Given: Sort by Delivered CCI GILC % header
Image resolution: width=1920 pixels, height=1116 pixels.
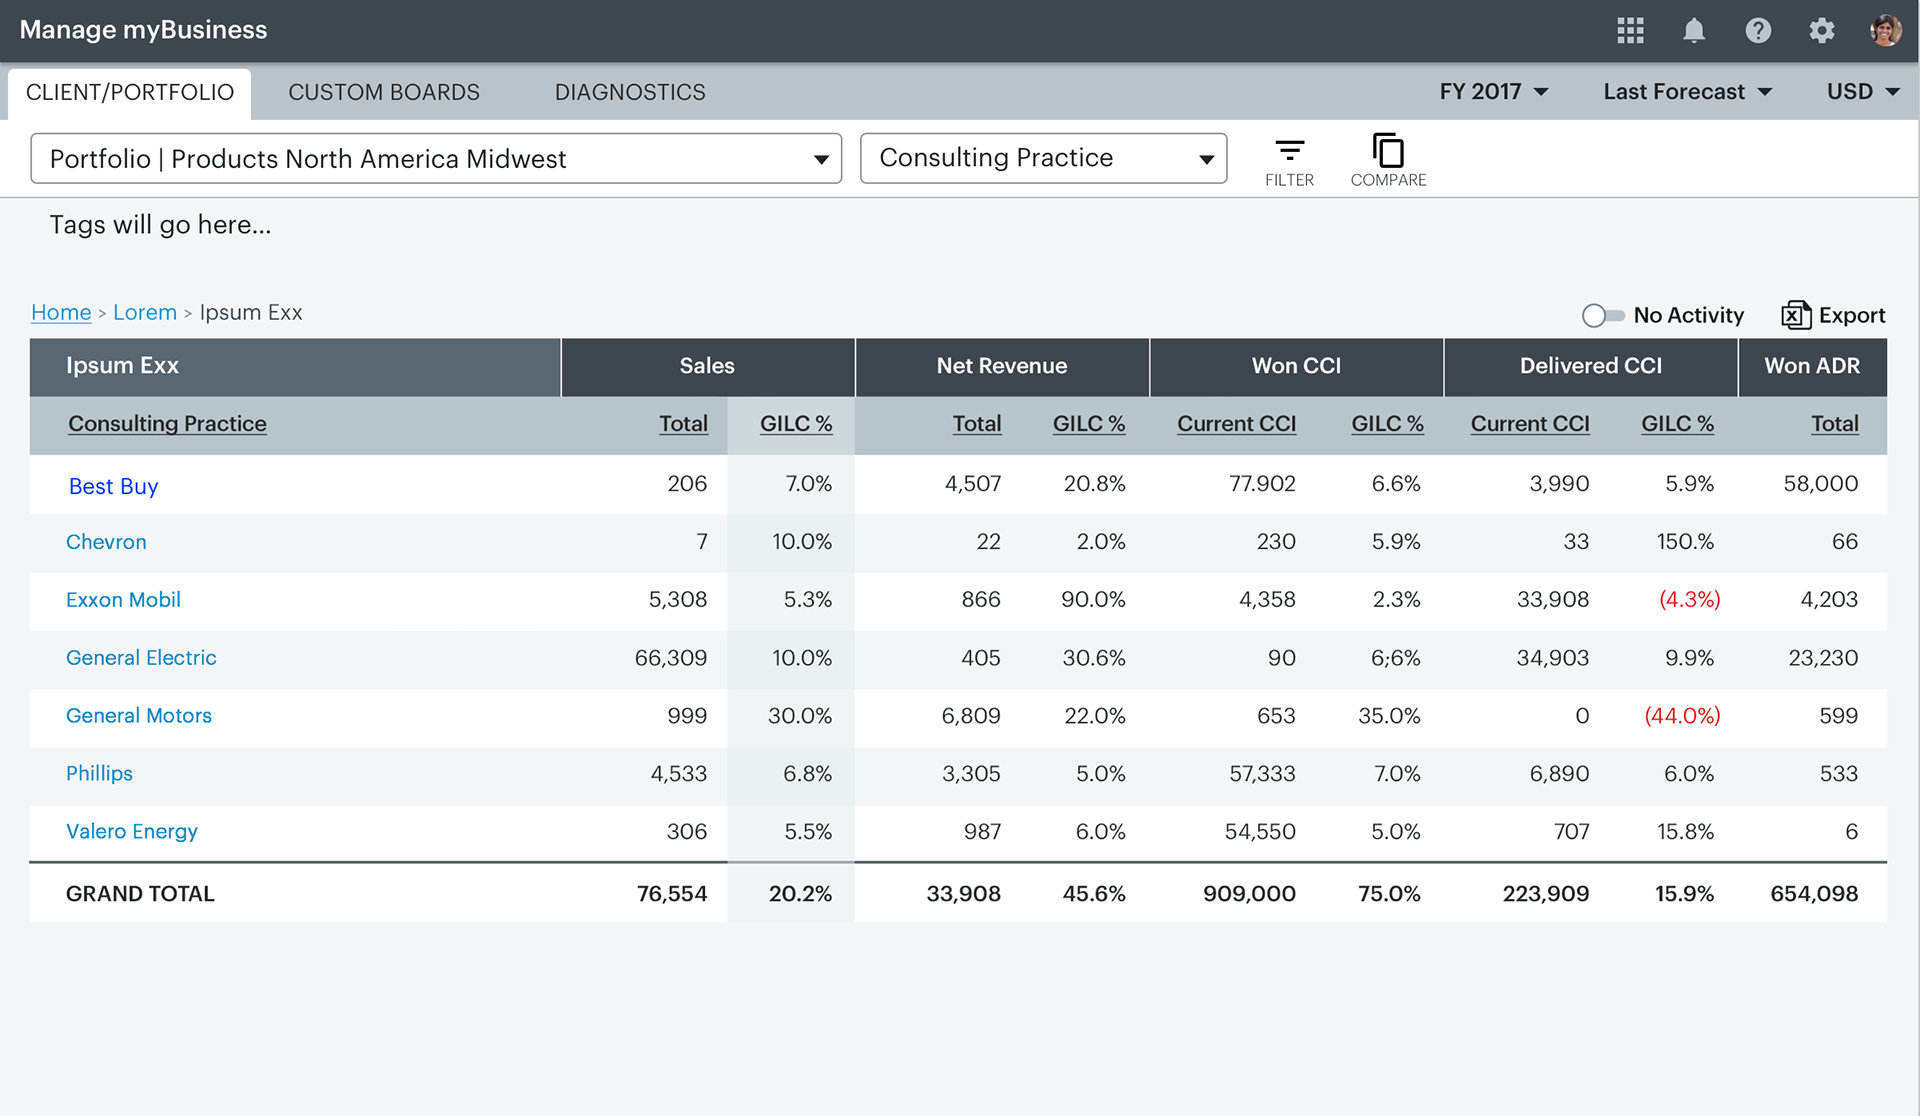Looking at the screenshot, I should coord(1677,424).
